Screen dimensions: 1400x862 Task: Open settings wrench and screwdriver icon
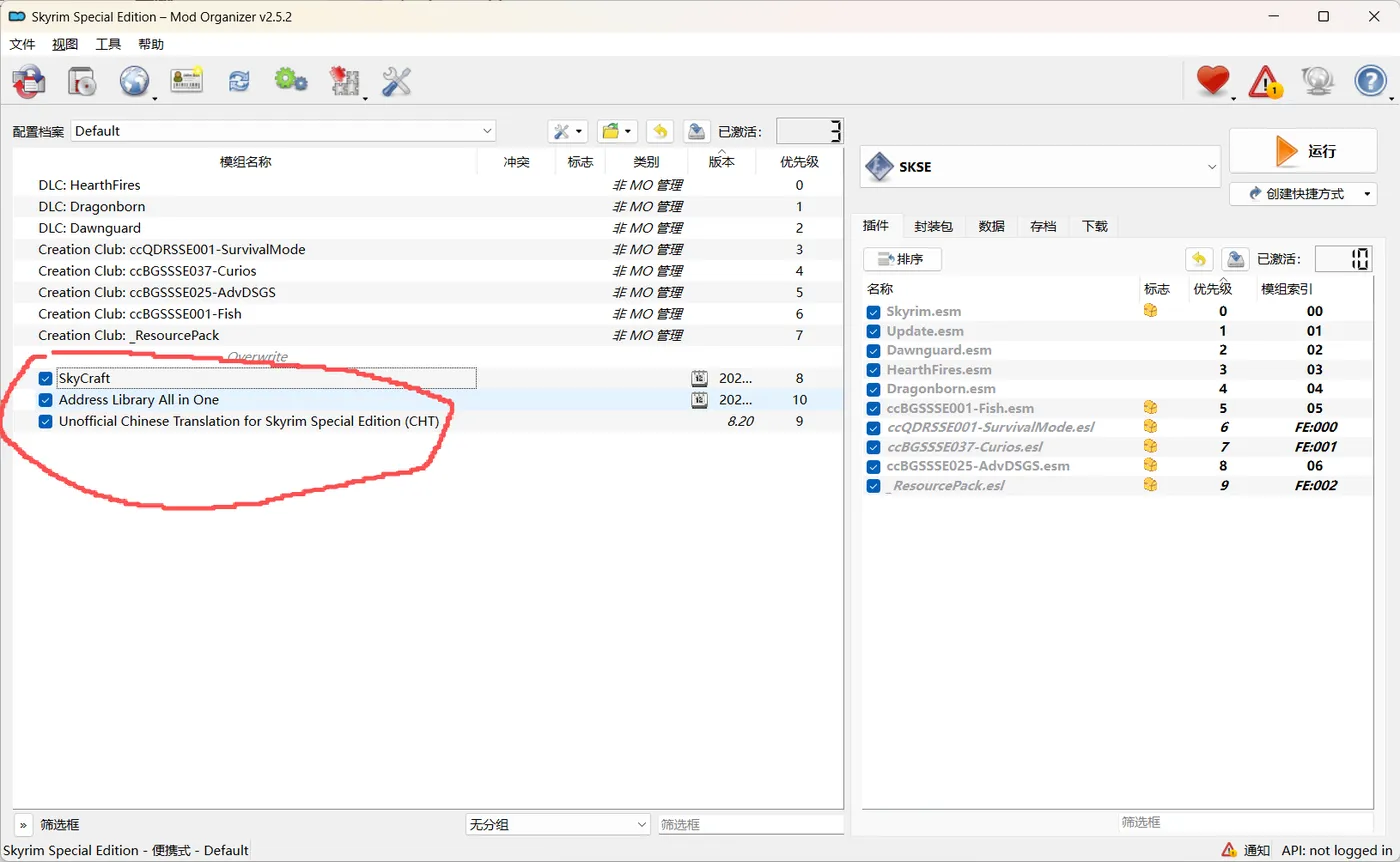click(397, 82)
